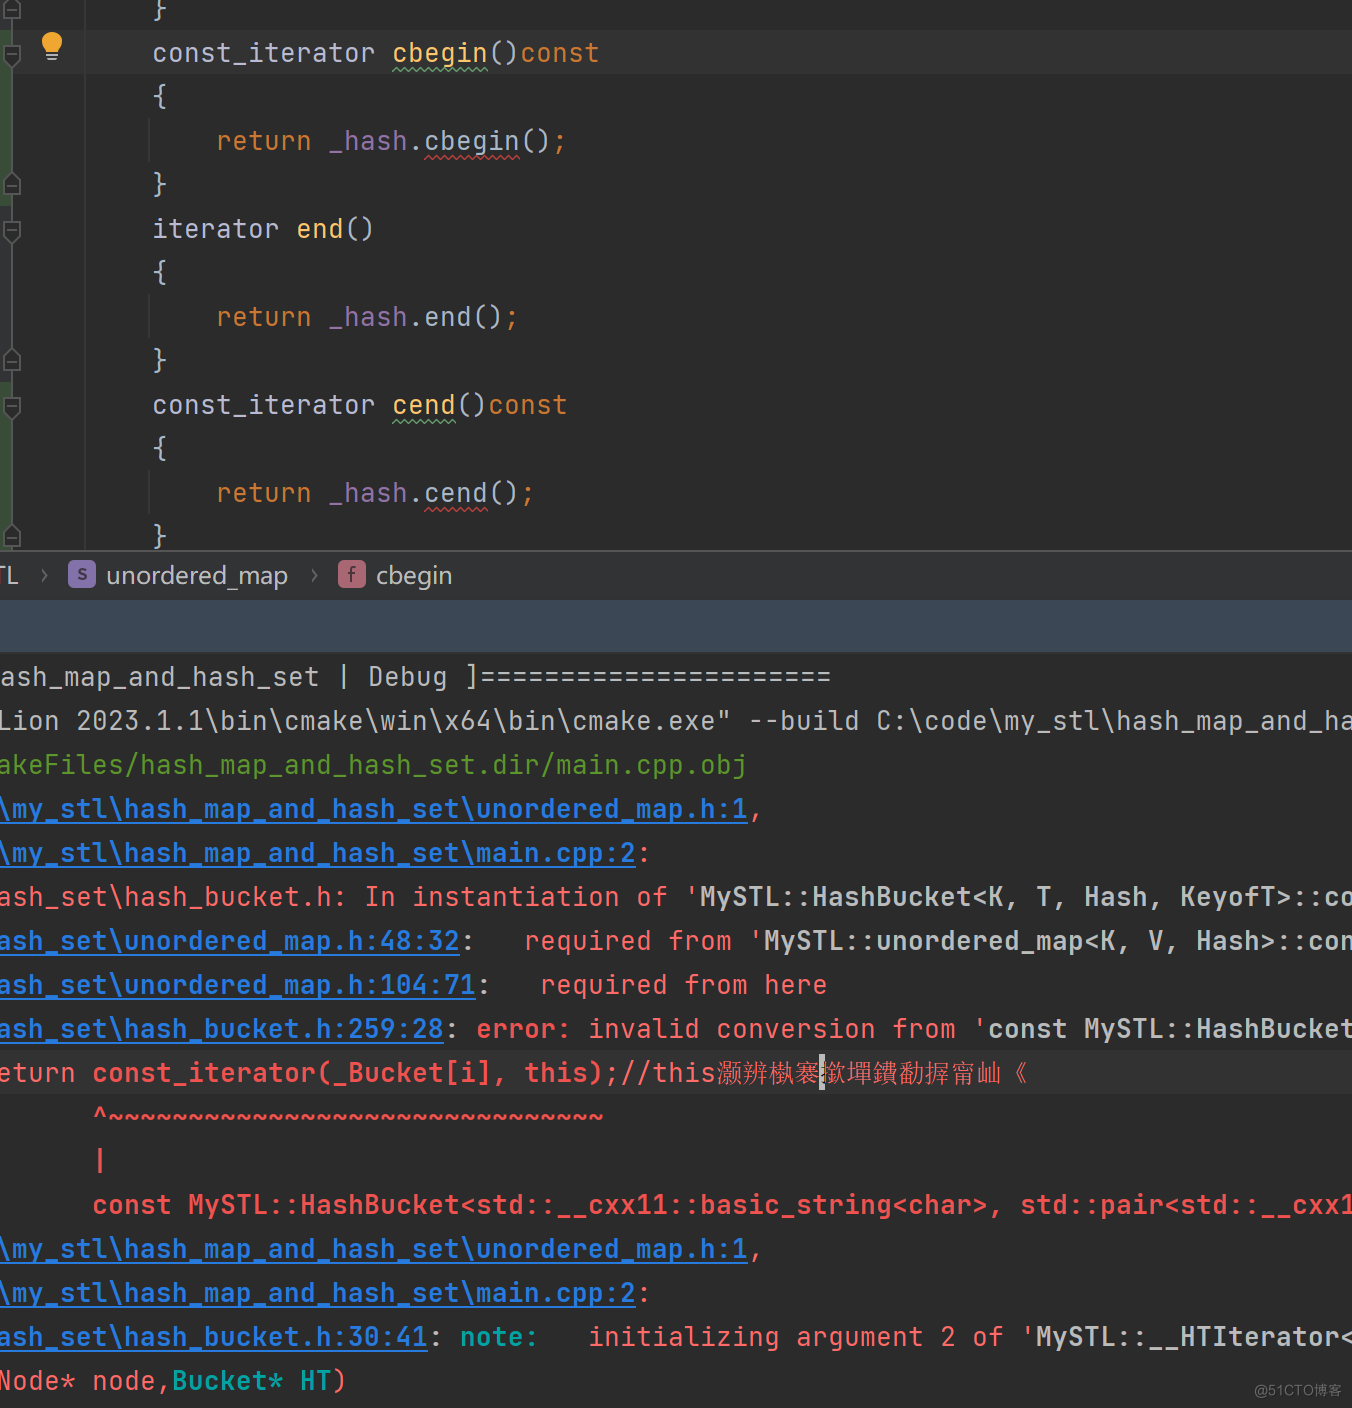Collapse the cend() function fold marker

coord(13,407)
